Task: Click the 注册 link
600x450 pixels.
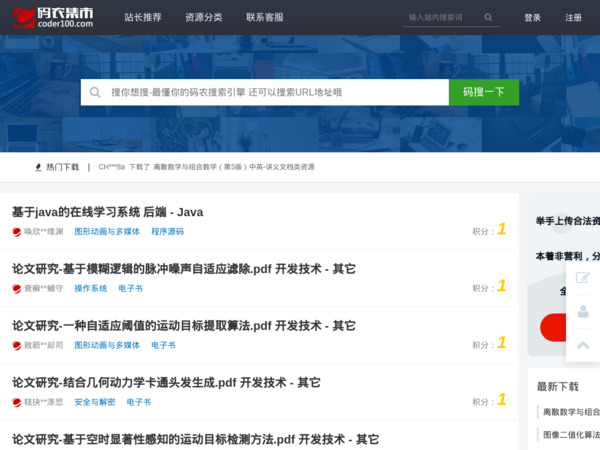Action: click(x=573, y=18)
